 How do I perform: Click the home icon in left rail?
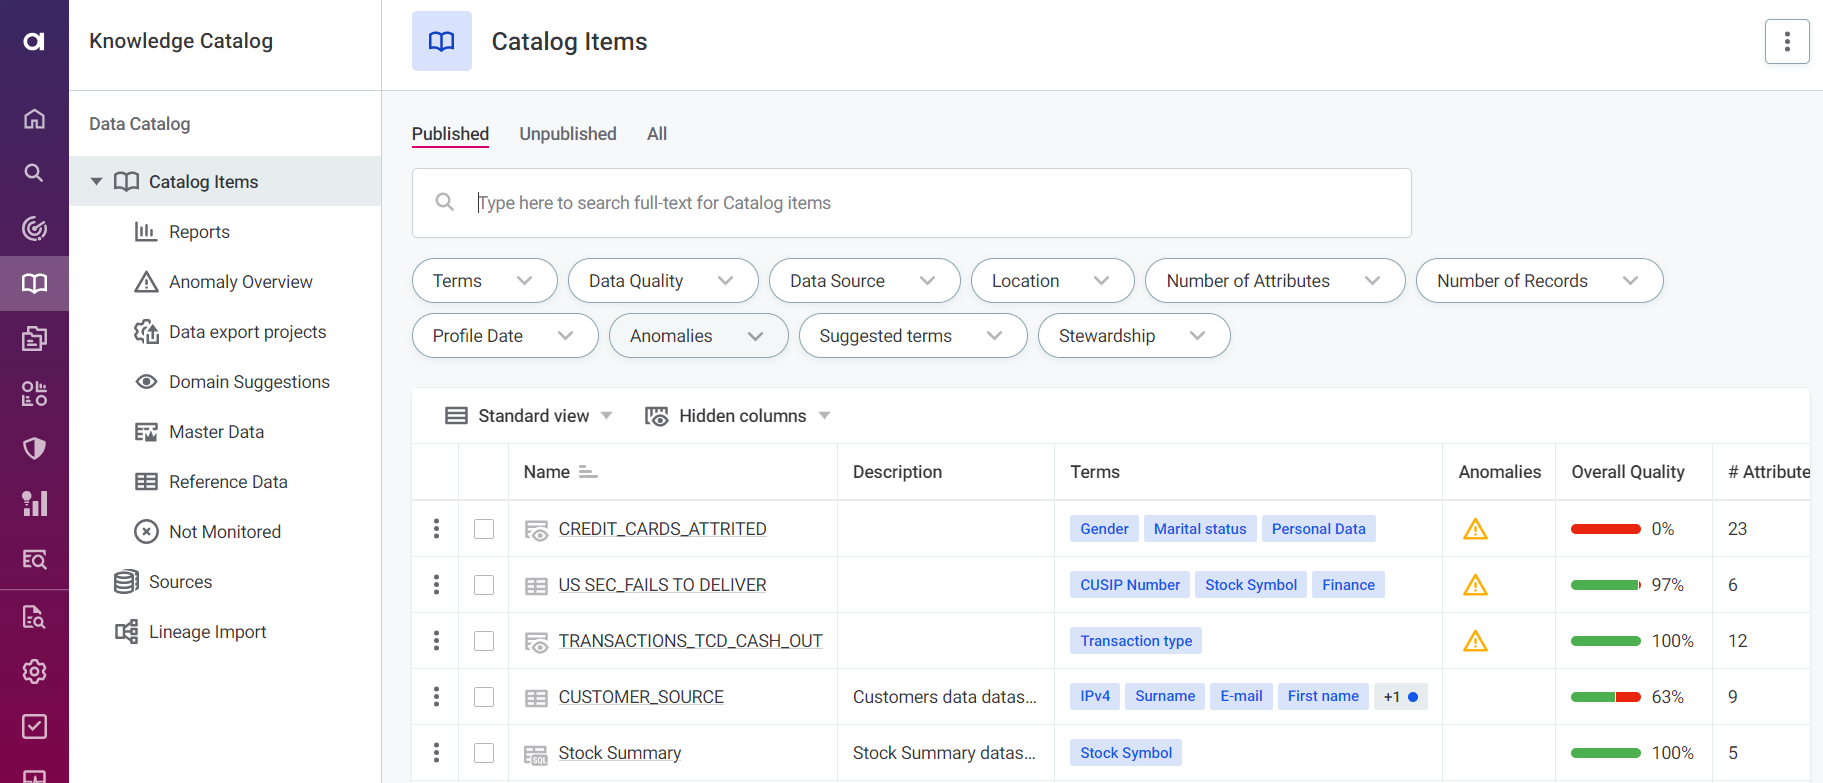point(34,119)
